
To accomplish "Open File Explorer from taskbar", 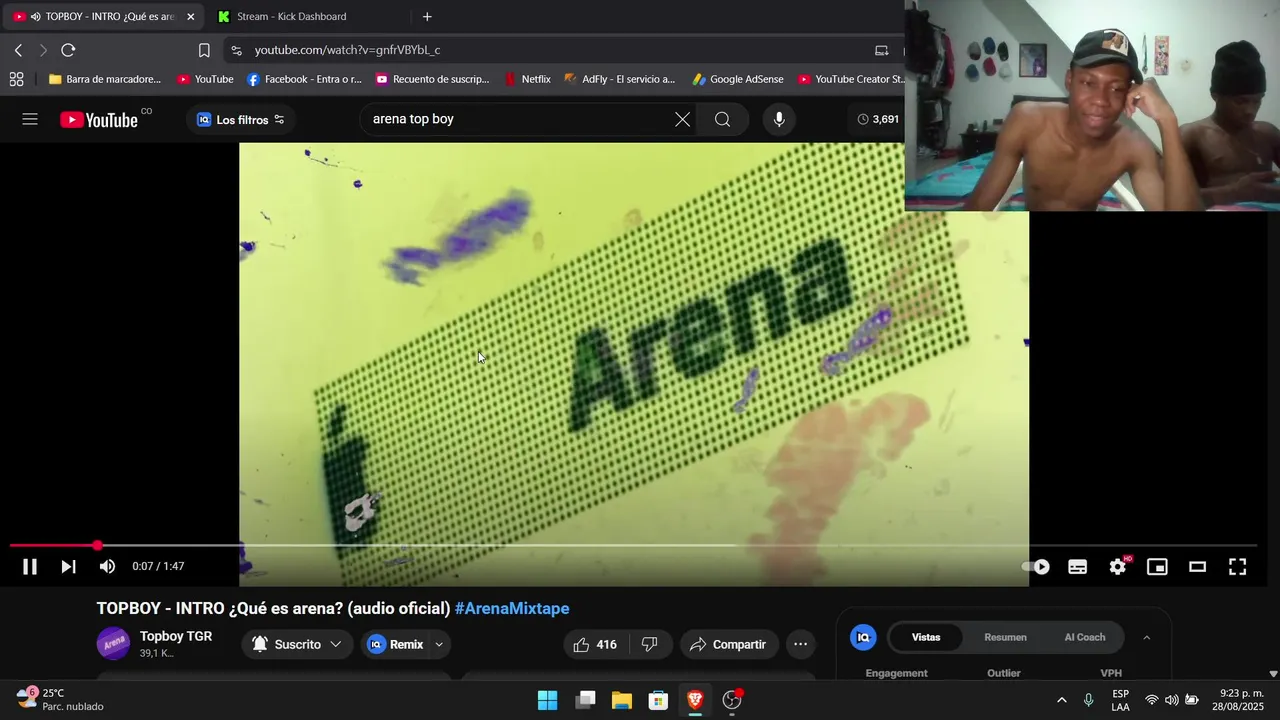I will (x=622, y=700).
